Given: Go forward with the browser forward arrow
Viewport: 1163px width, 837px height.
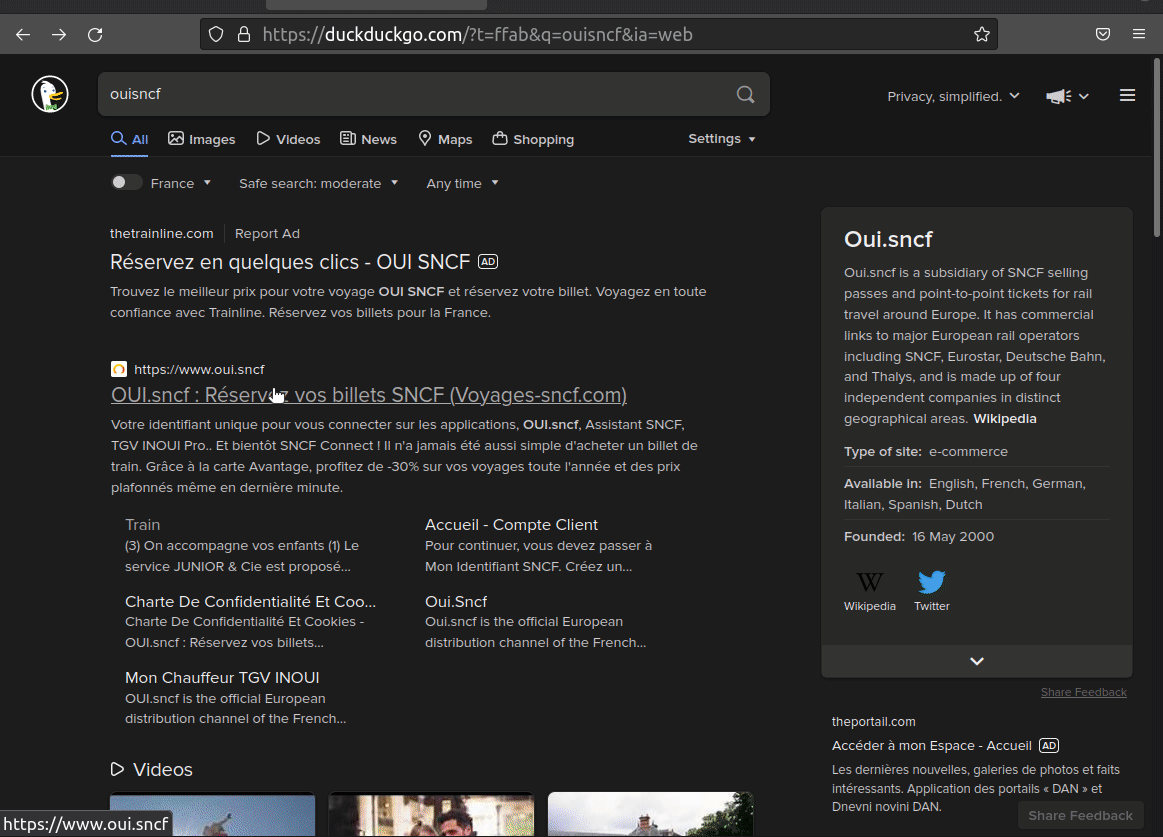Looking at the screenshot, I should [59, 34].
